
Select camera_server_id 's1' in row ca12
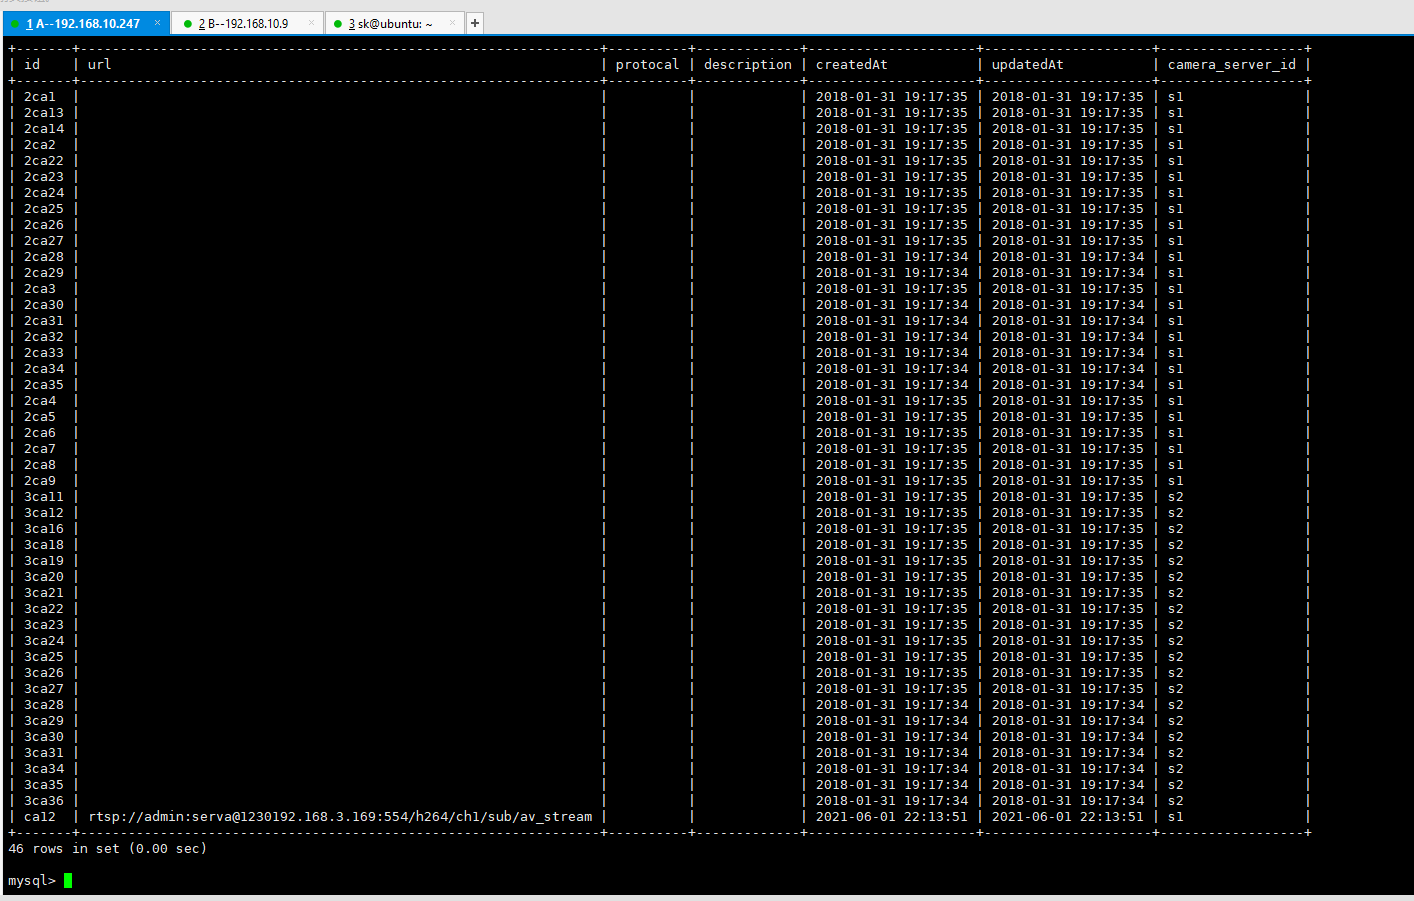point(1175,816)
